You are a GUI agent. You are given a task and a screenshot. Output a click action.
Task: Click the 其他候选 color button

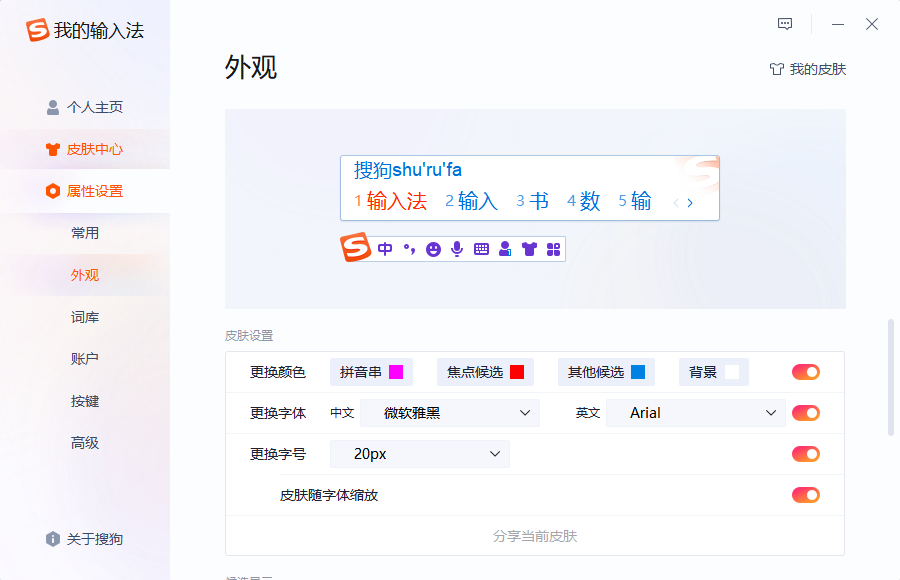pos(606,372)
